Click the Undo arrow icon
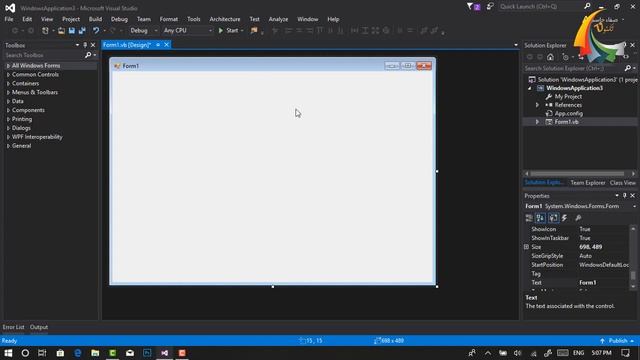The height and width of the screenshot is (360, 640). coord(96,31)
